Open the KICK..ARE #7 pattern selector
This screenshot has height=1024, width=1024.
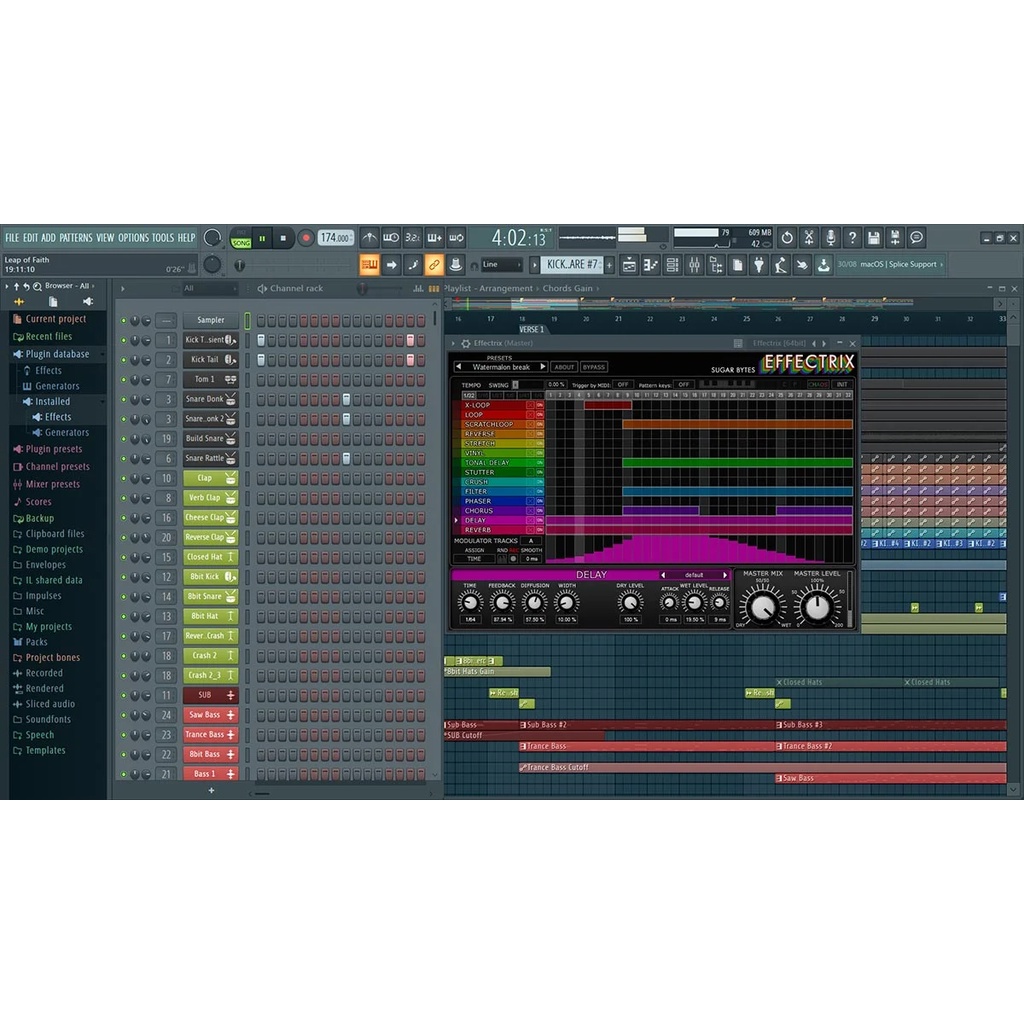click(x=573, y=265)
